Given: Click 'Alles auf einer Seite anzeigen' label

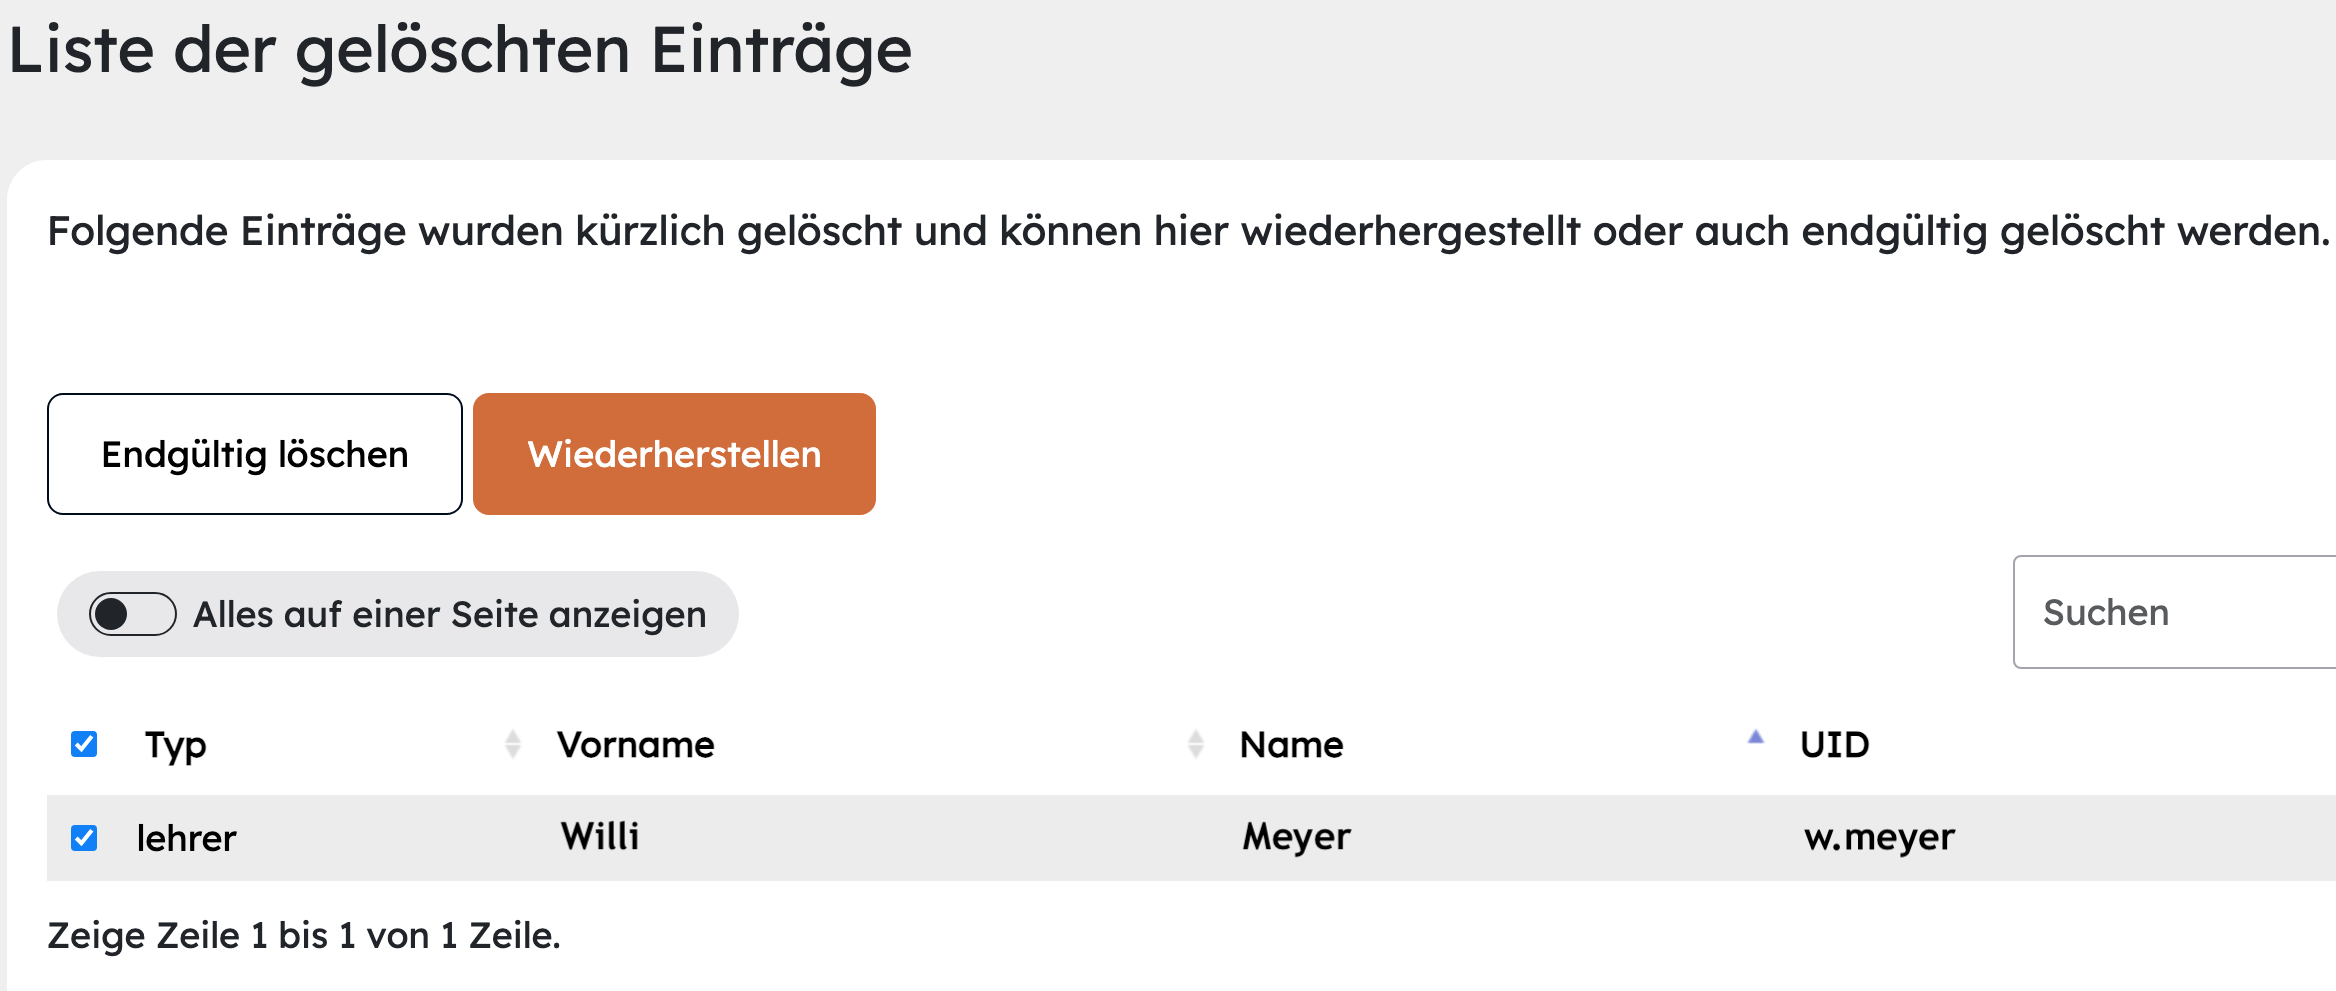Looking at the screenshot, I should click(450, 615).
